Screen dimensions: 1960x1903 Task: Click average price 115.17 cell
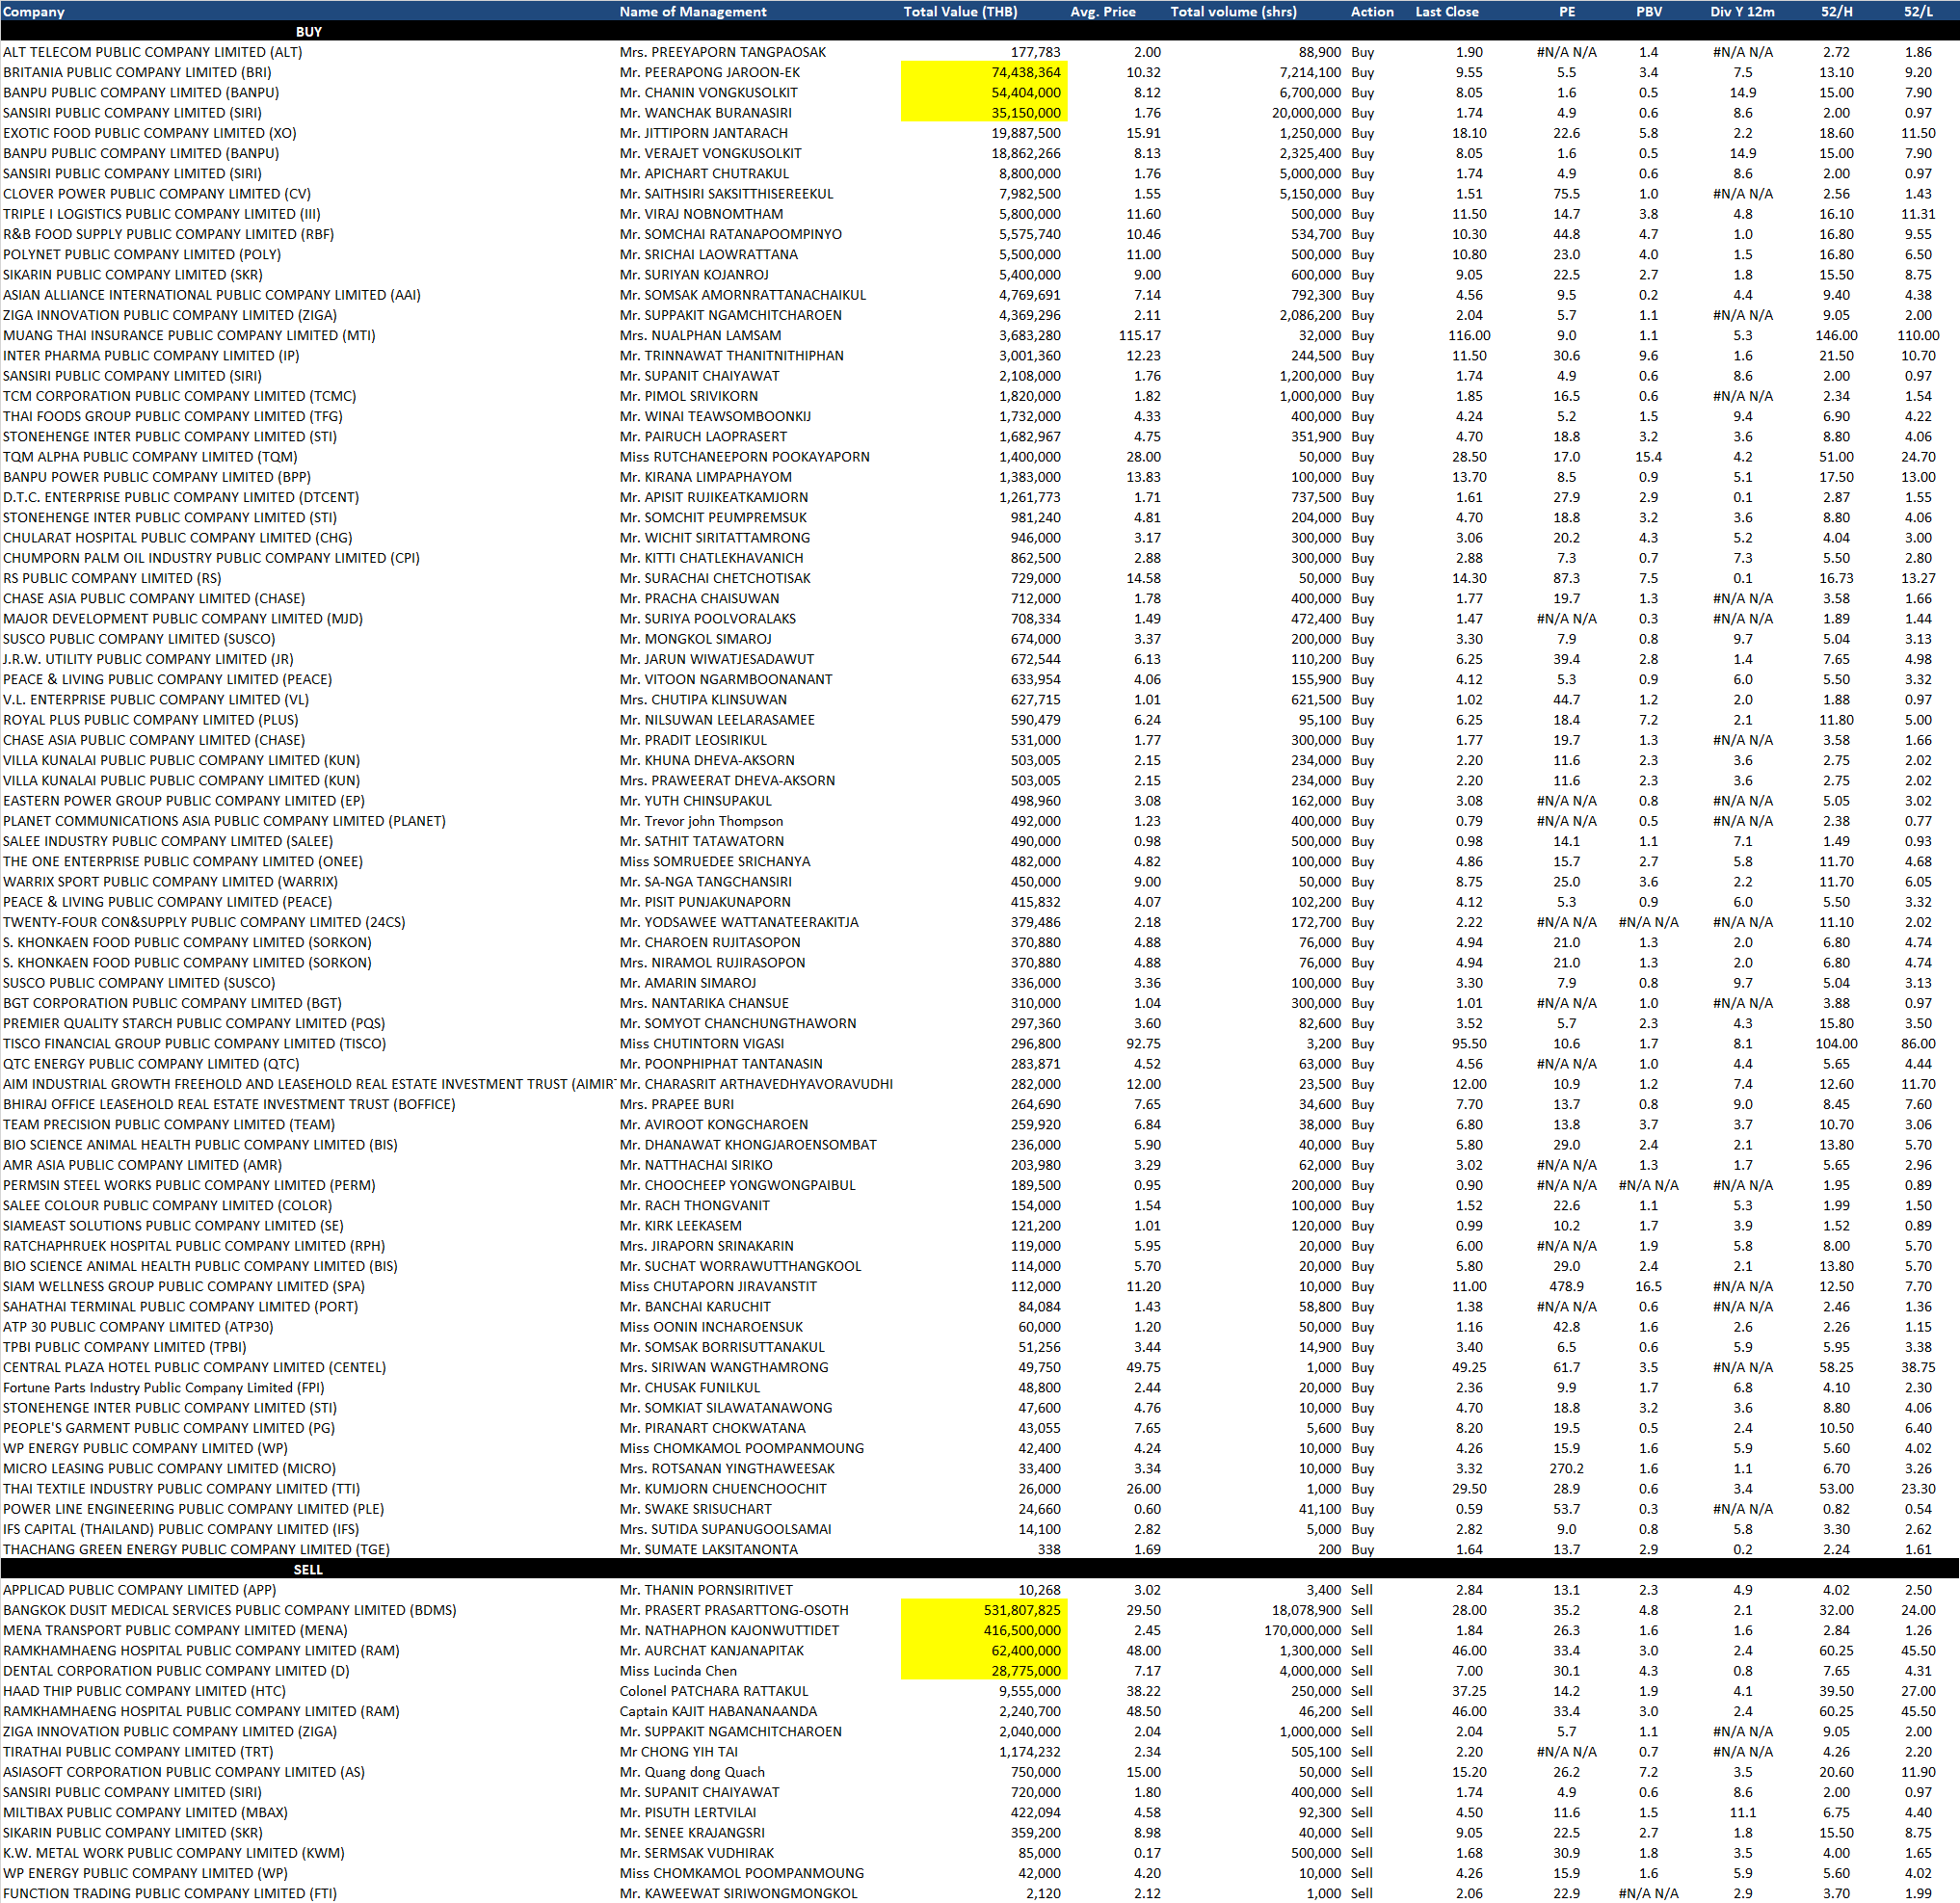click(x=1140, y=335)
